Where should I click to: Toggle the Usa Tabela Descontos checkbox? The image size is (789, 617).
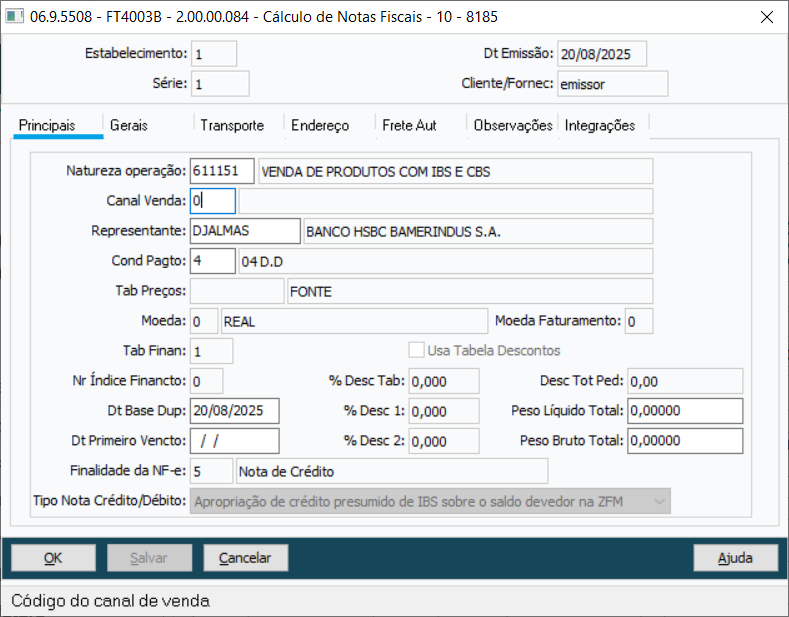[x=416, y=350]
